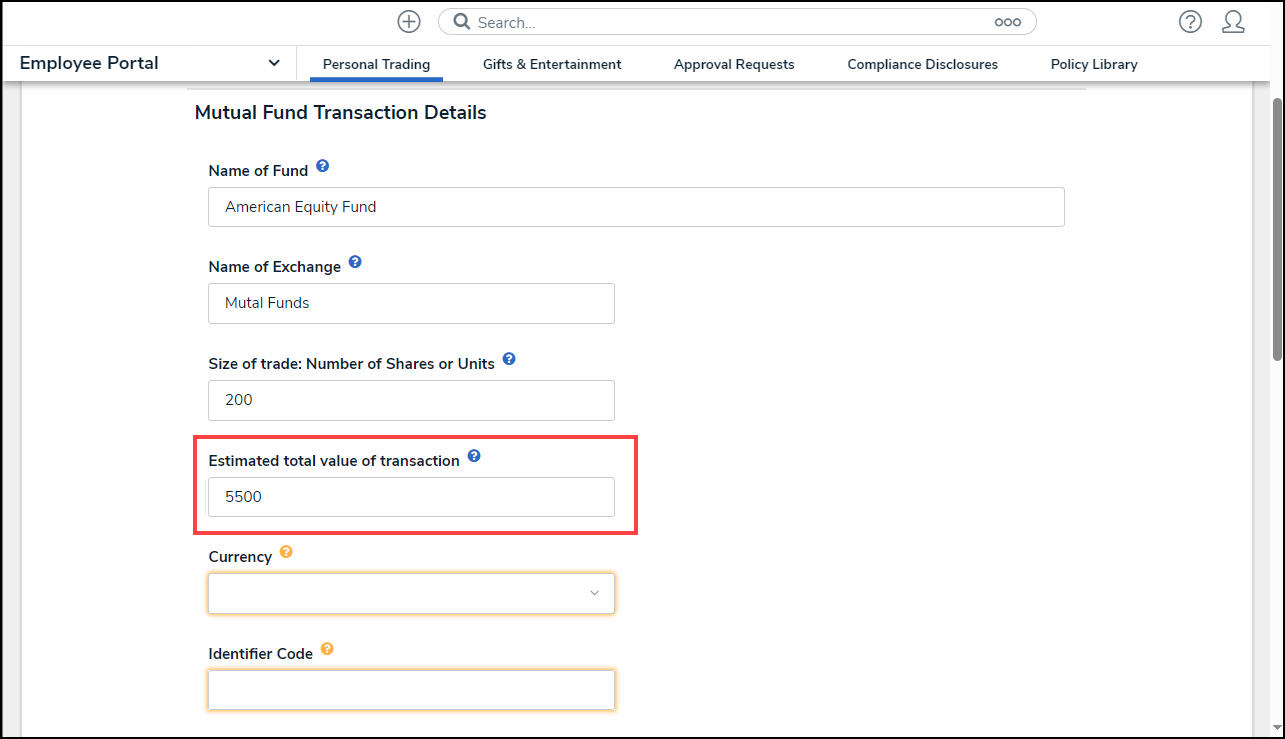Open the user profile icon

pos(1233,22)
